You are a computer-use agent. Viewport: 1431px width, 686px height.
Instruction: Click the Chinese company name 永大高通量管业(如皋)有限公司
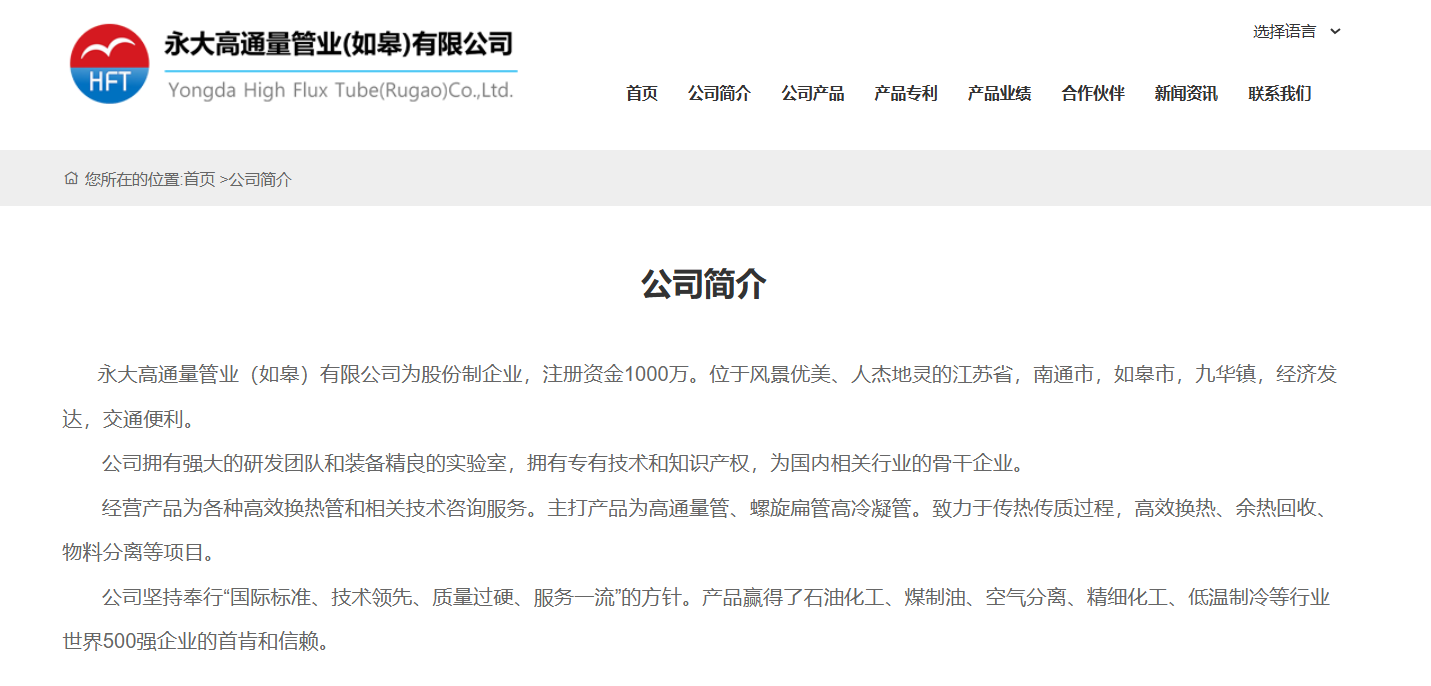337,45
